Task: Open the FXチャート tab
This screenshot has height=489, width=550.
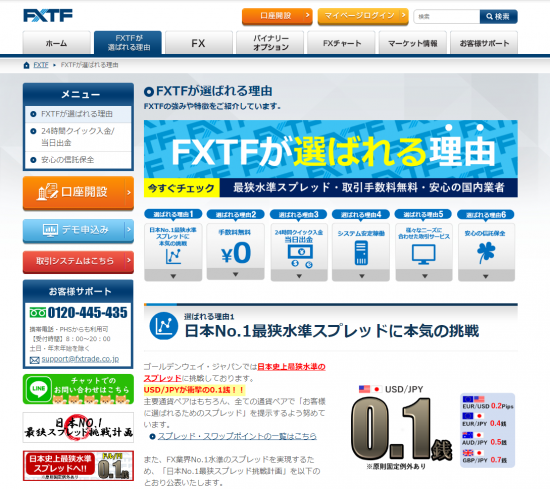Action: pyautogui.click(x=341, y=43)
